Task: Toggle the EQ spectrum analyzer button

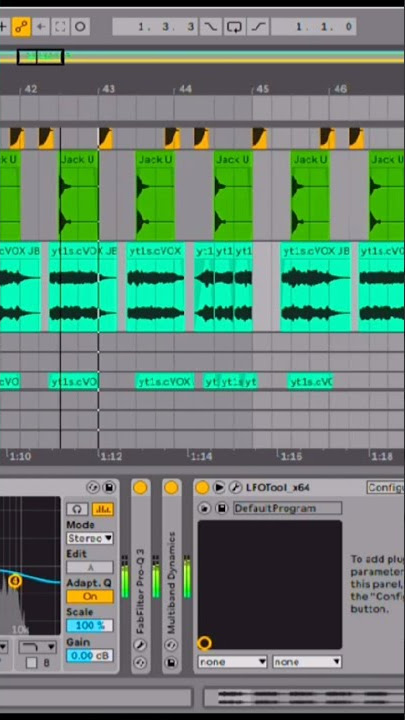Action: click(x=102, y=509)
